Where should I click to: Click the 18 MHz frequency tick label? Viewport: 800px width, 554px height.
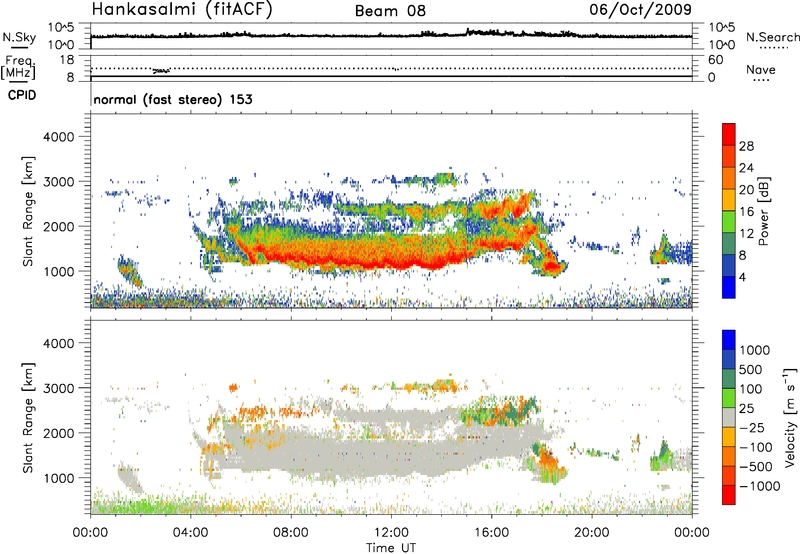click(67, 60)
